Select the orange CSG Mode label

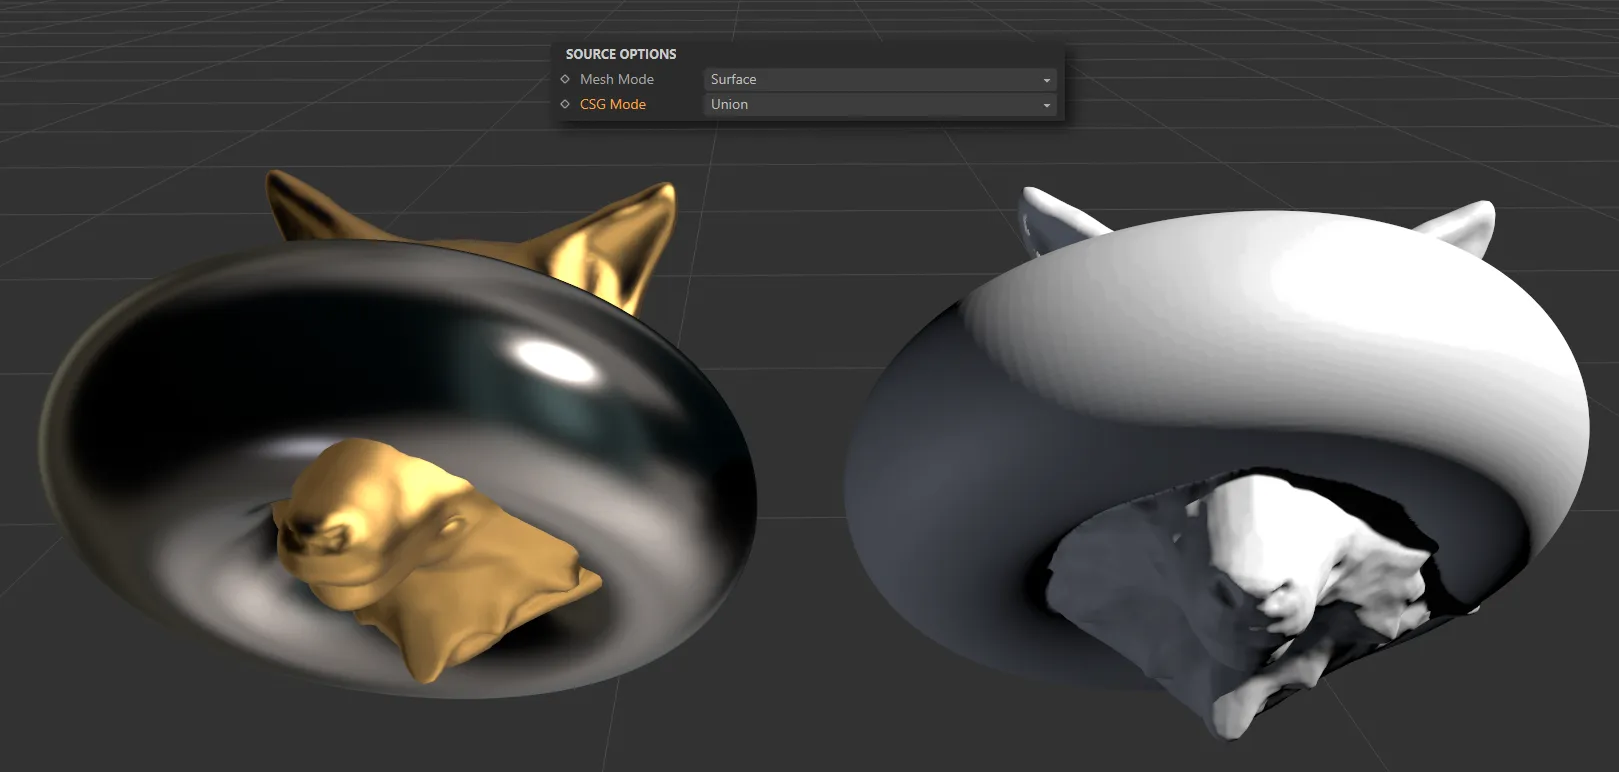point(612,104)
